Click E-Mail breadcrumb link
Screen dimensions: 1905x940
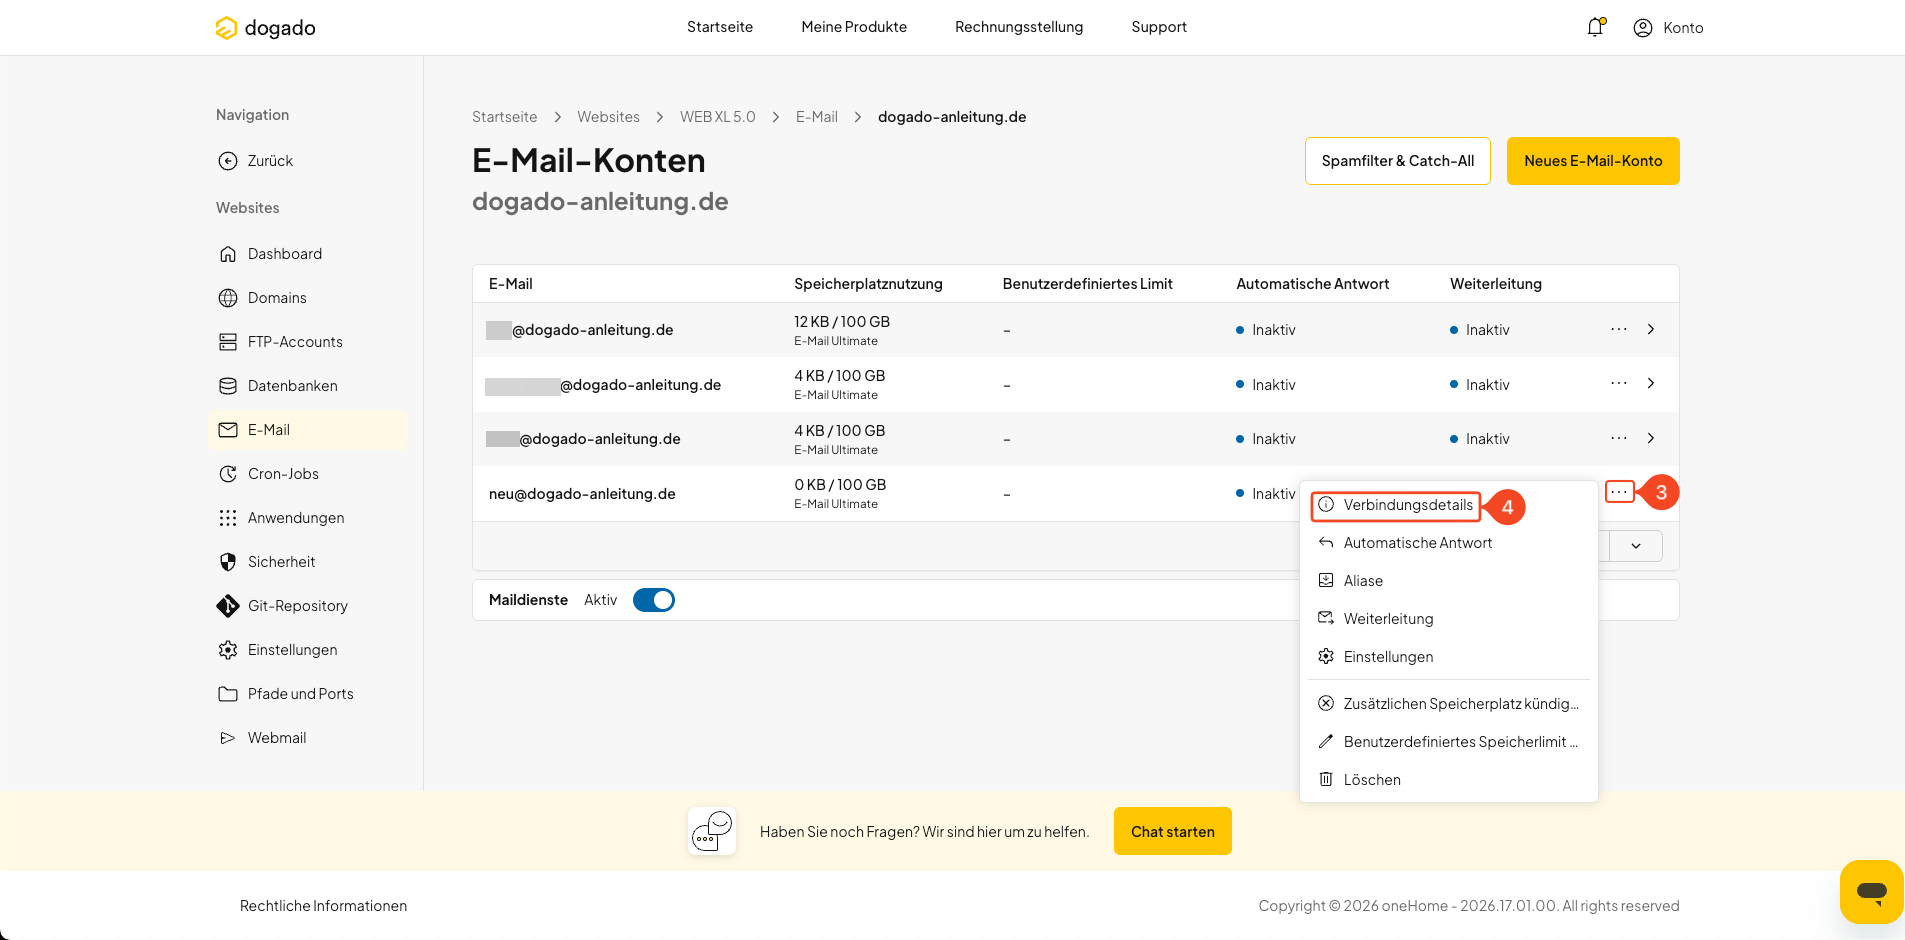817,117
